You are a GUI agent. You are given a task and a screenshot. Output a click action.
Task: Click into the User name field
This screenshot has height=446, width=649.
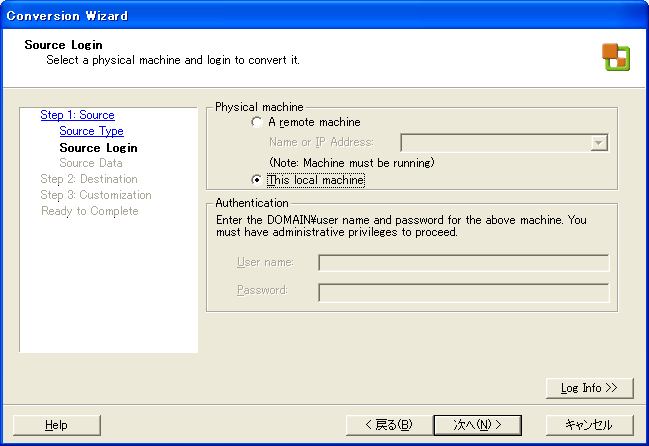coord(463,263)
